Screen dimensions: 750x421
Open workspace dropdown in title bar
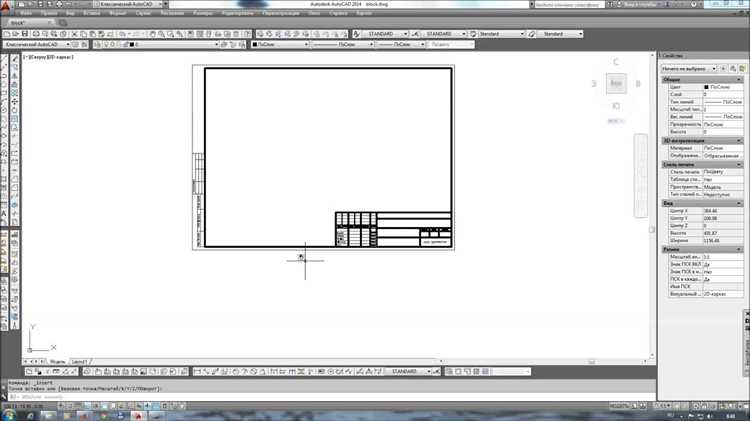(129, 4)
